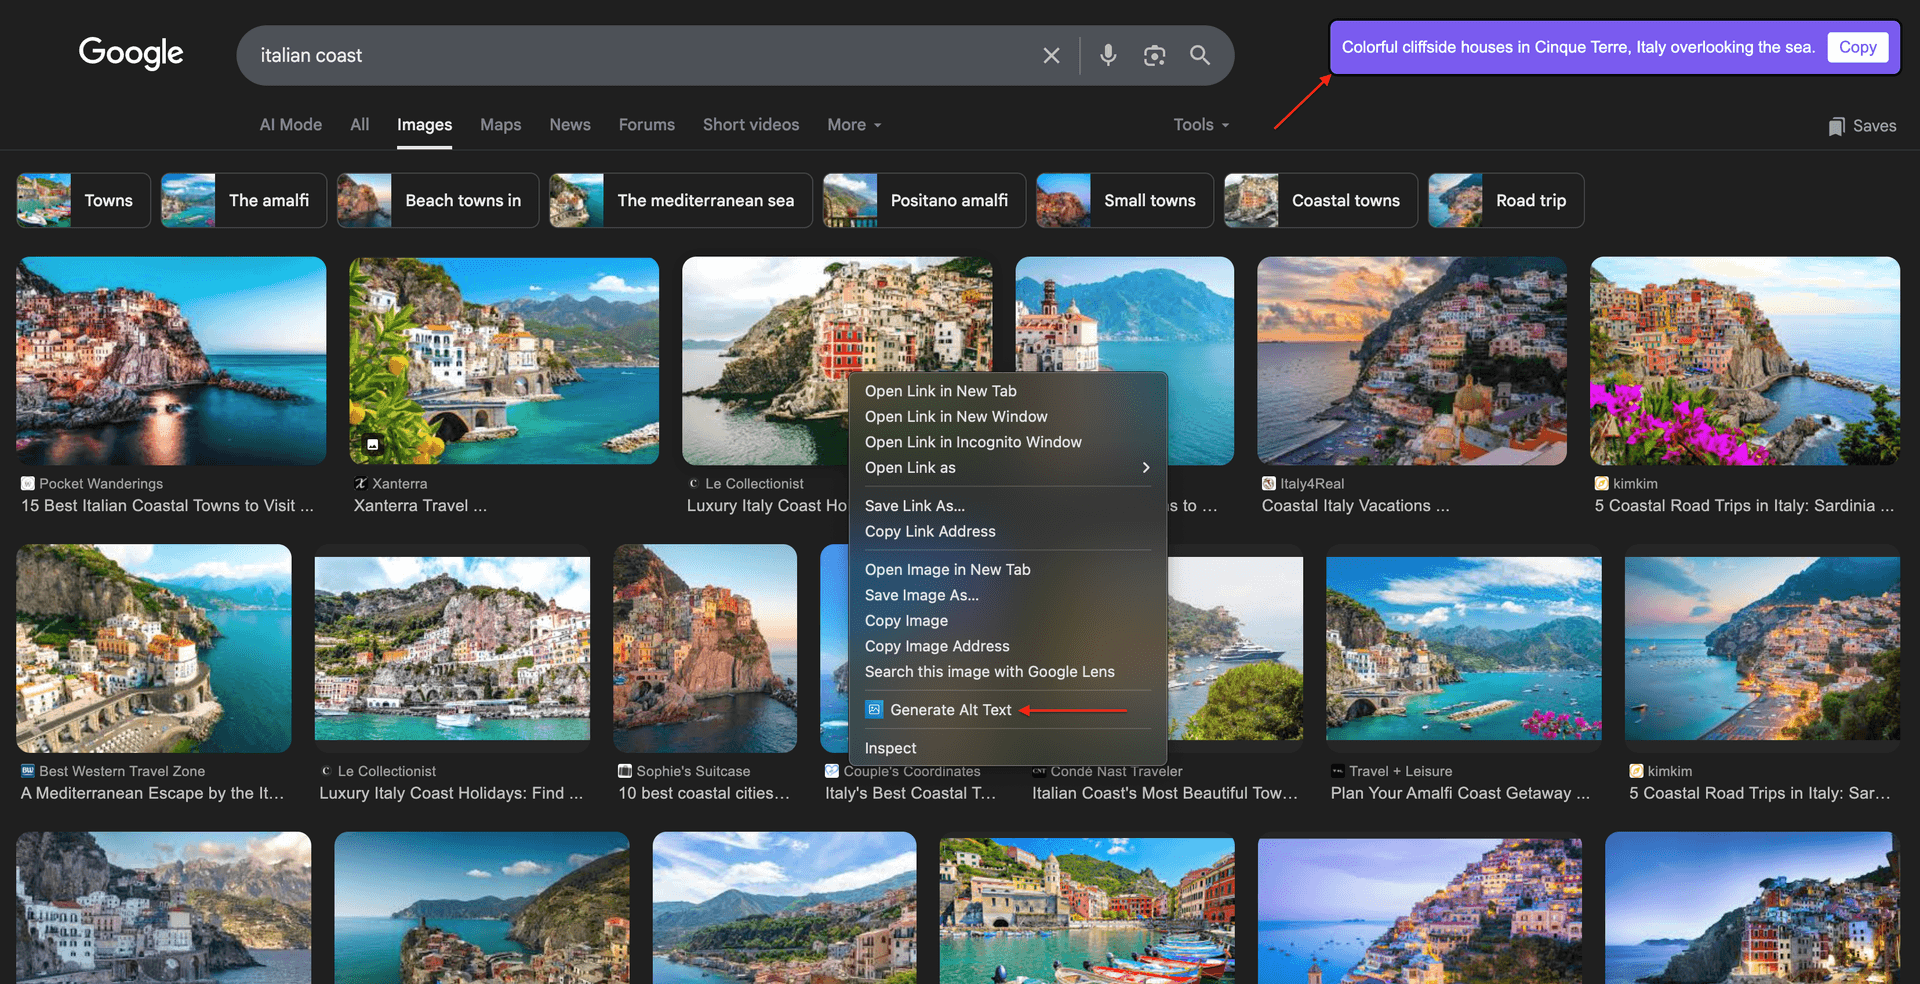Expand the More search categories dropdown
The height and width of the screenshot is (984, 1920).
point(853,124)
